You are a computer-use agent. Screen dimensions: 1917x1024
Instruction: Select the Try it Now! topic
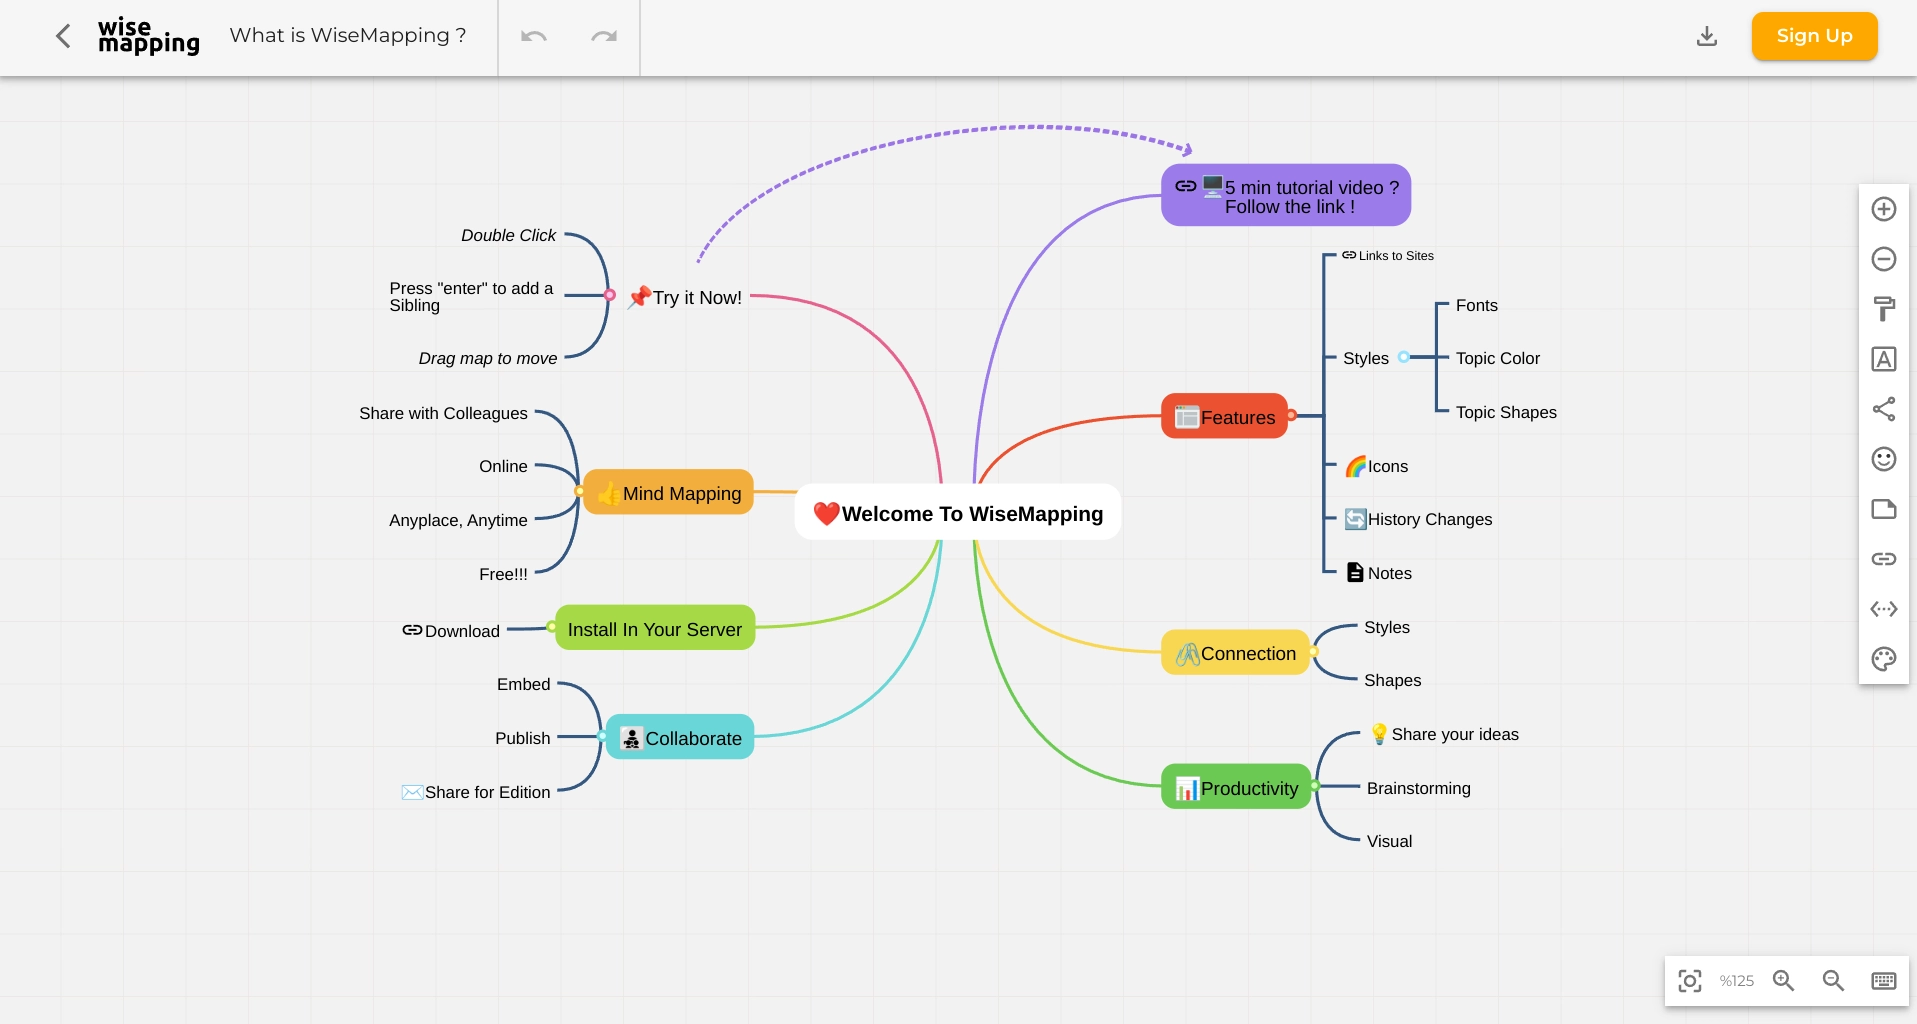pos(685,297)
